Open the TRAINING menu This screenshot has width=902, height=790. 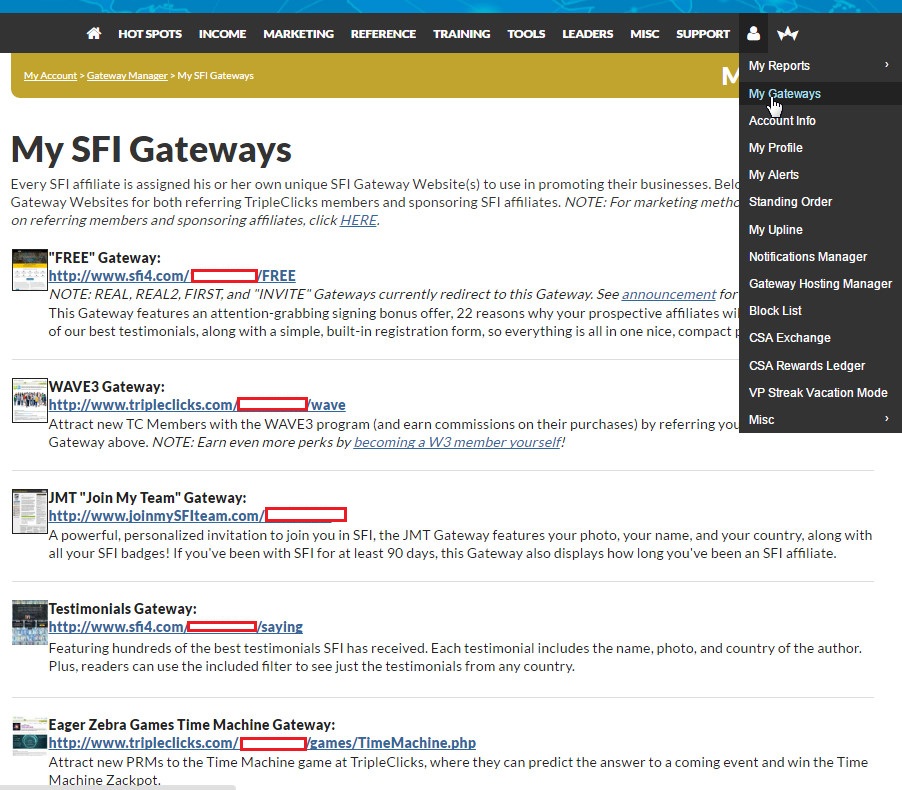[461, 34]
